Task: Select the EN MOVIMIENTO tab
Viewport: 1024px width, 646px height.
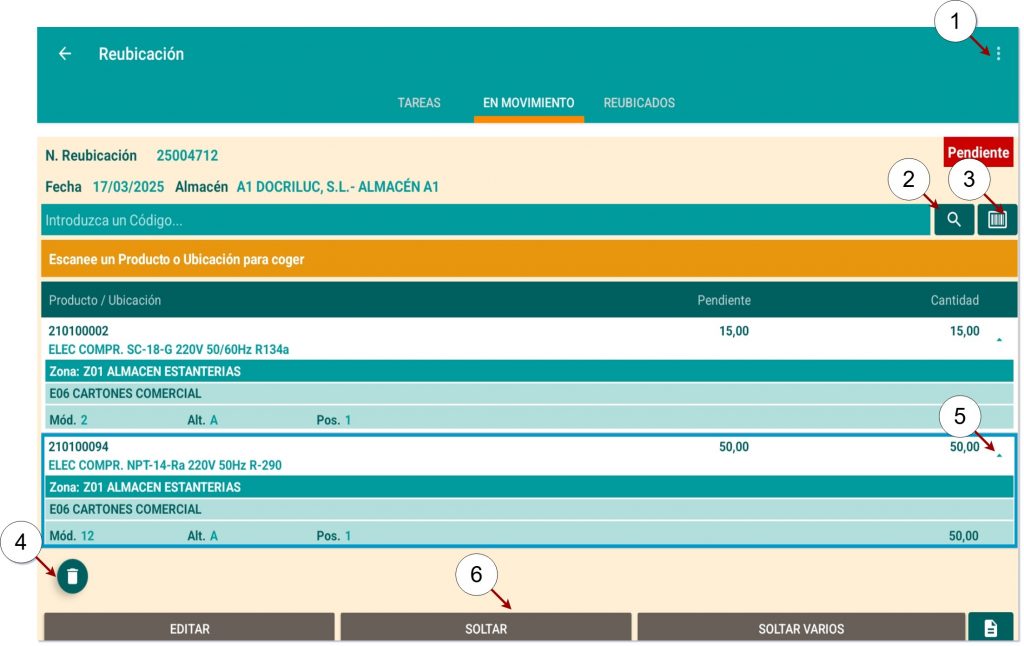Action: point(528,103)
